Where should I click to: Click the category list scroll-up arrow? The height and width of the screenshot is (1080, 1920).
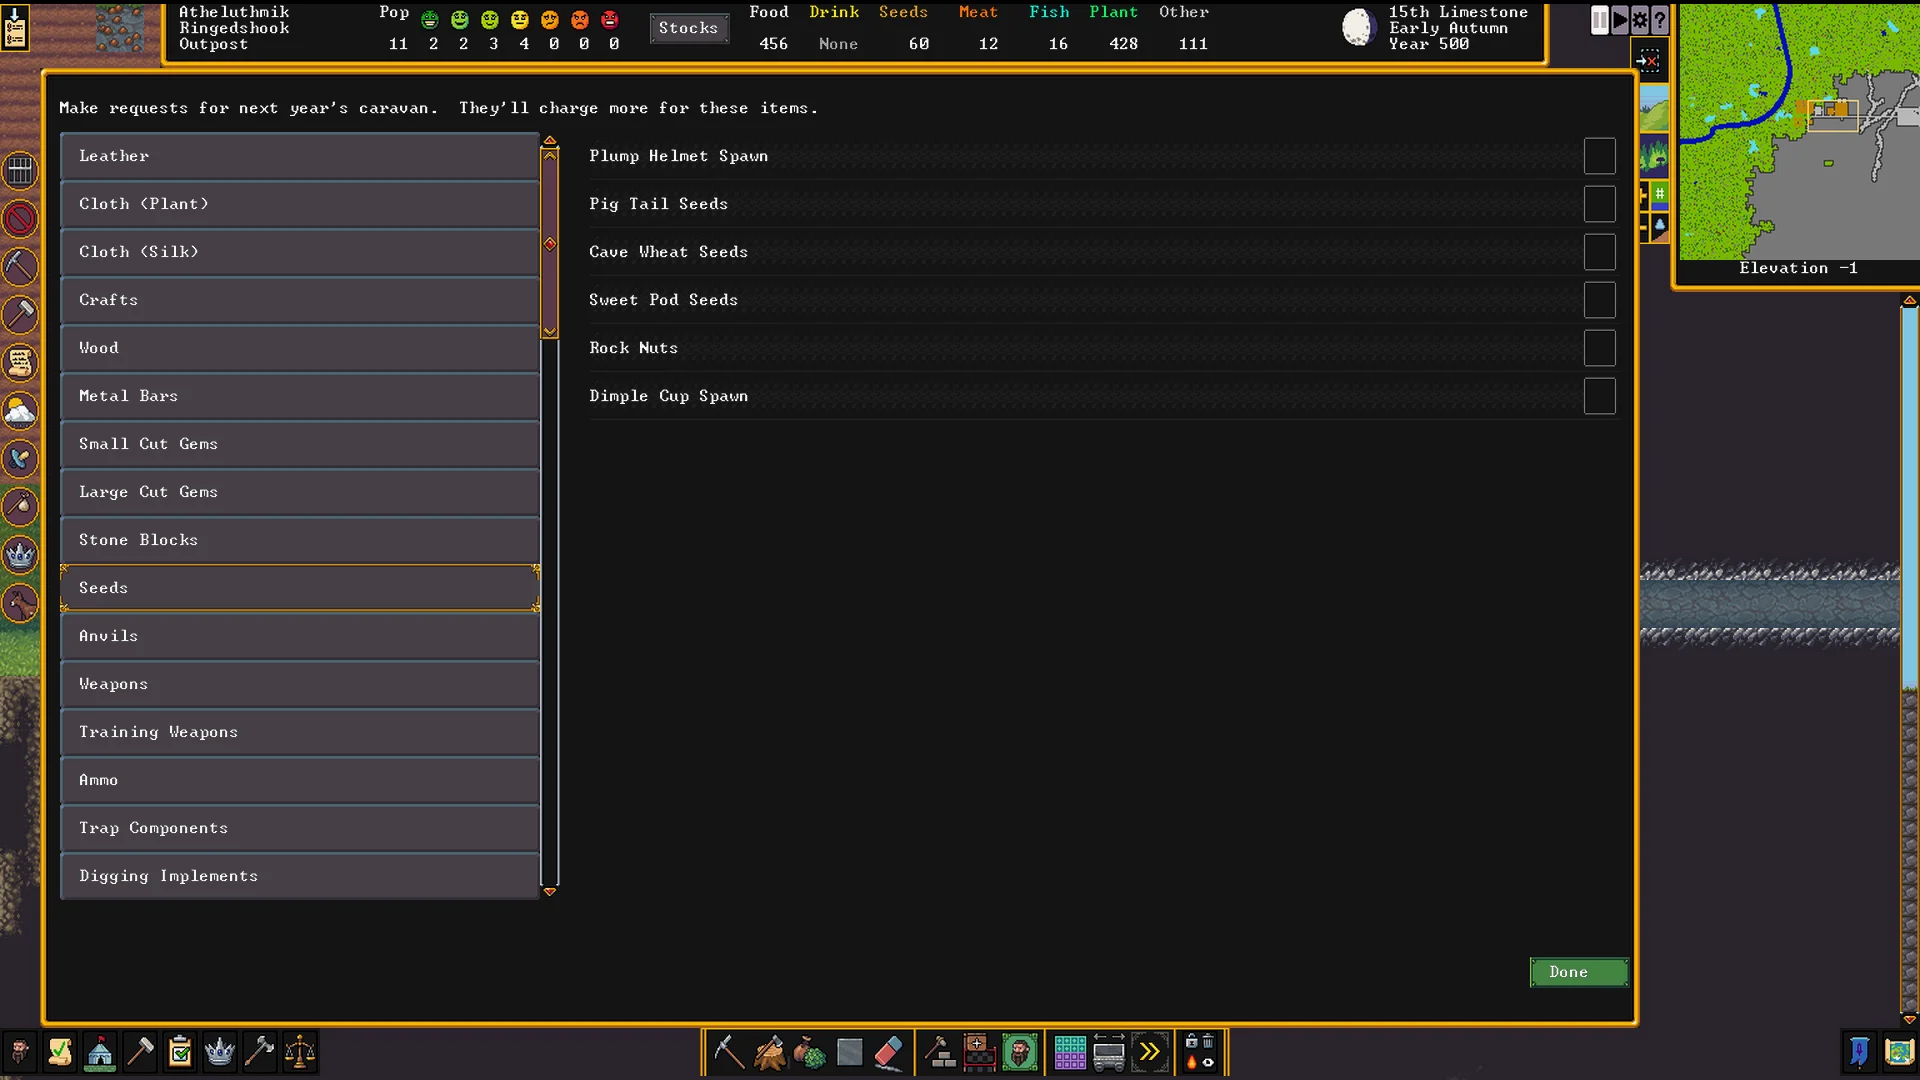[x=549, y=141]
